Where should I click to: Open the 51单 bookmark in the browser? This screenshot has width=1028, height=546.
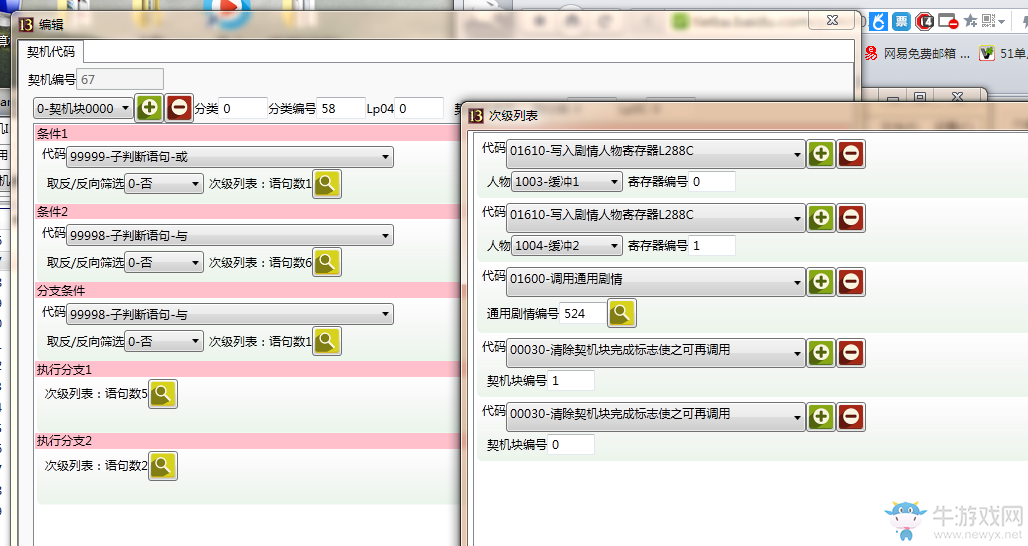click(1004, 54)
